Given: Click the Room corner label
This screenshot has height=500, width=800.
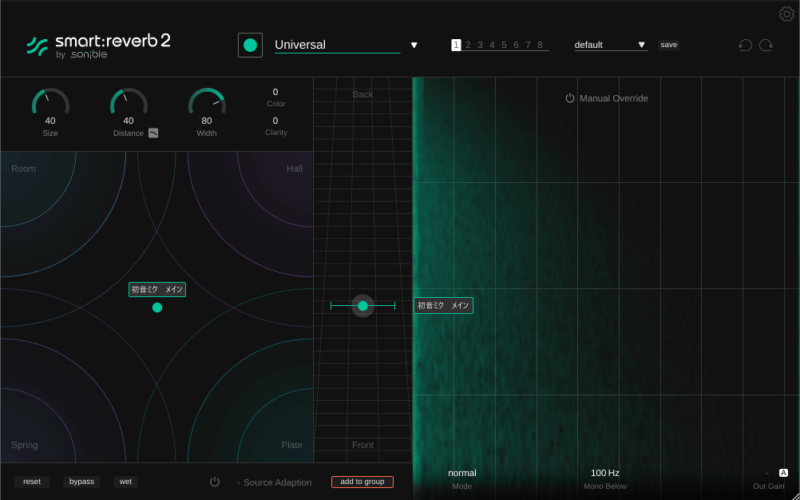Looking at the screenshot, I should [x=23, y=169].
